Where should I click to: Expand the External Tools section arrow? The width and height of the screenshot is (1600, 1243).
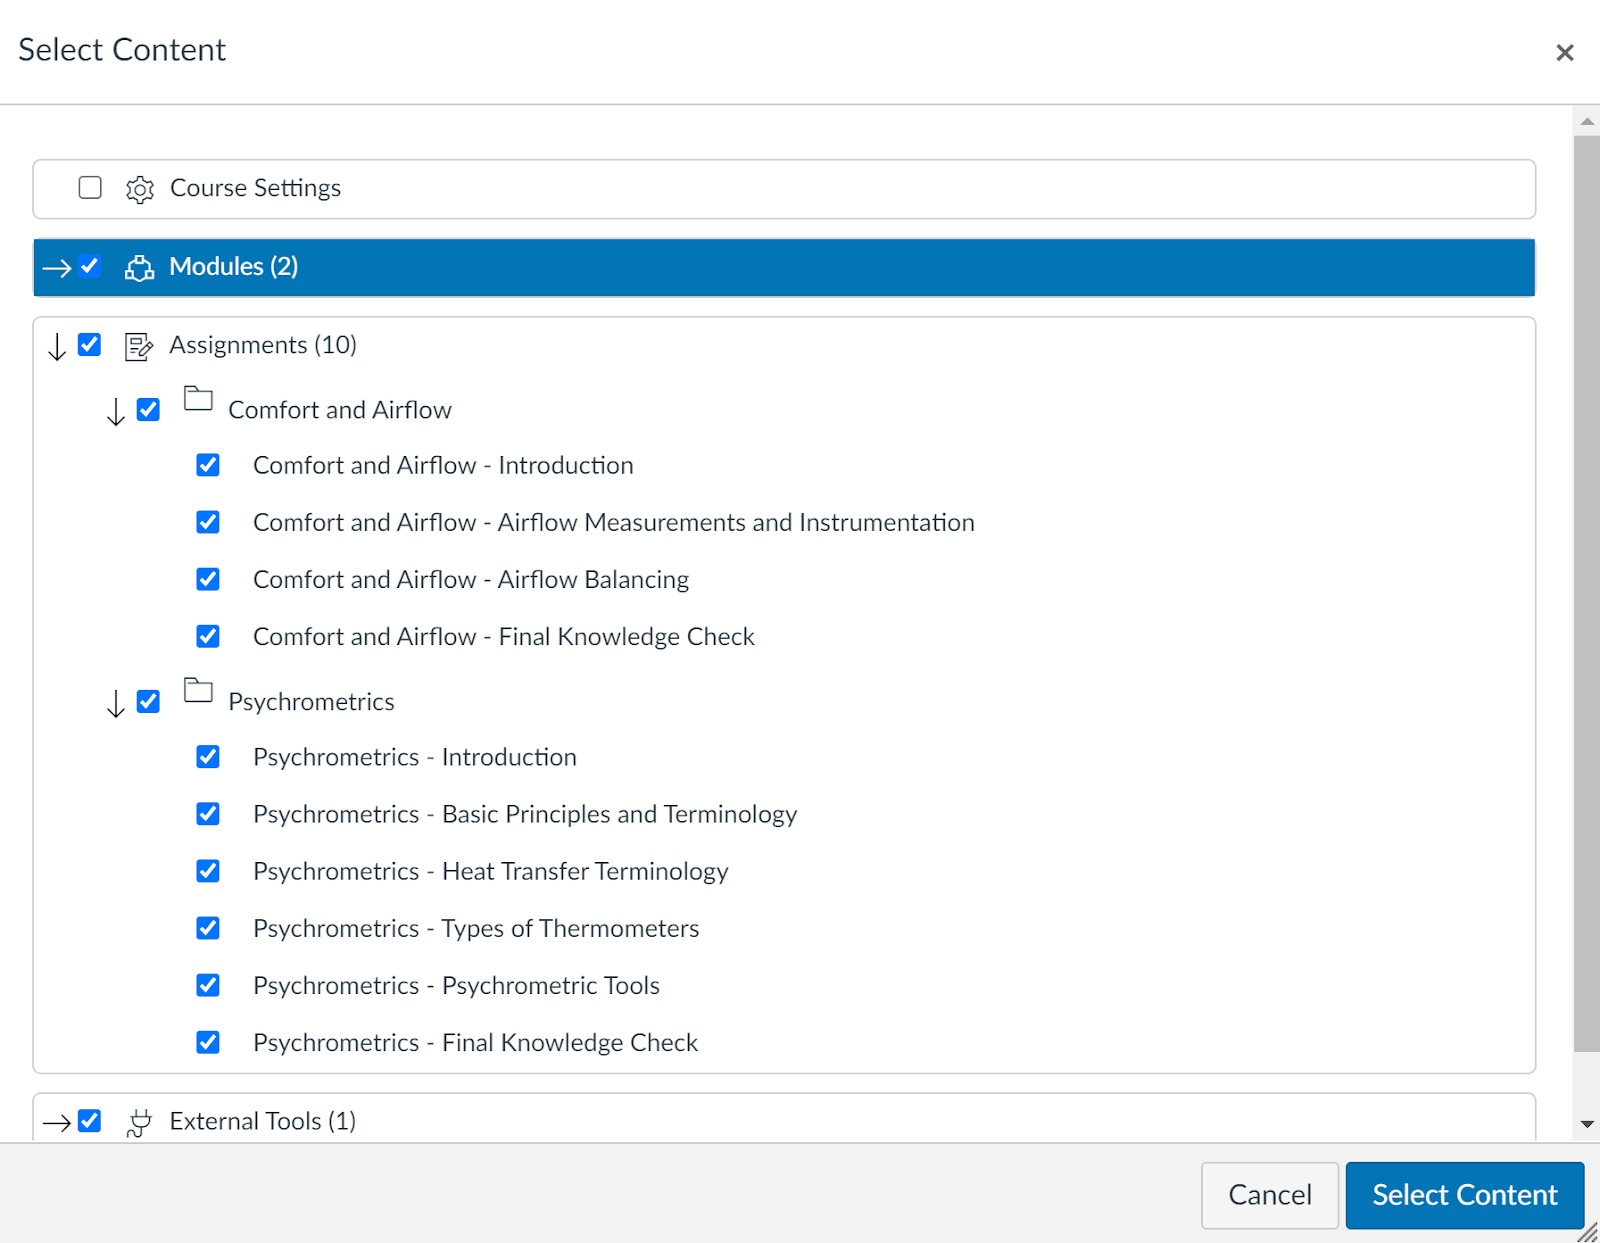[57, 1123]
